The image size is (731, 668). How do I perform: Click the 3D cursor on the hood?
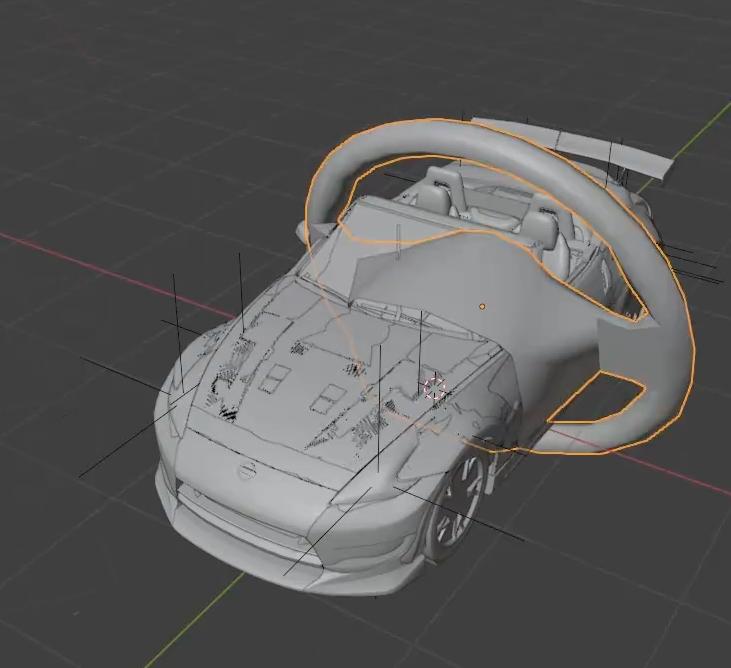click(434, 388)
